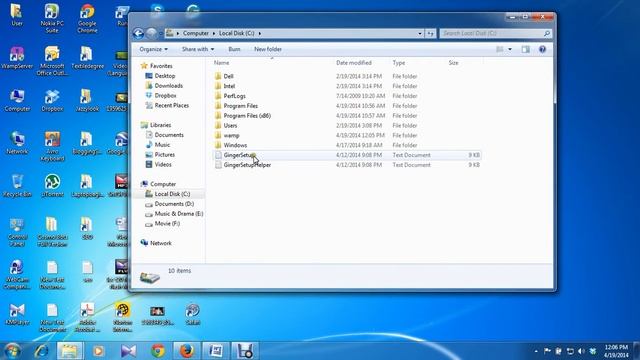The height and width of the screenshot is (360, 640).
Task: Click the Windows Start button
Action: click(x=12, y=351)
